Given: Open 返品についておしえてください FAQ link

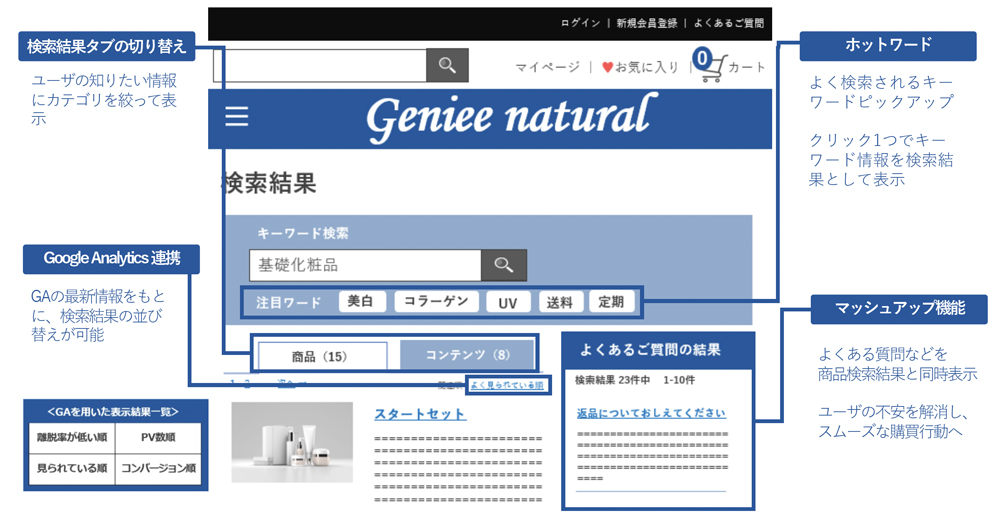Looking at the screenshot, I should [x=651, y=413].
